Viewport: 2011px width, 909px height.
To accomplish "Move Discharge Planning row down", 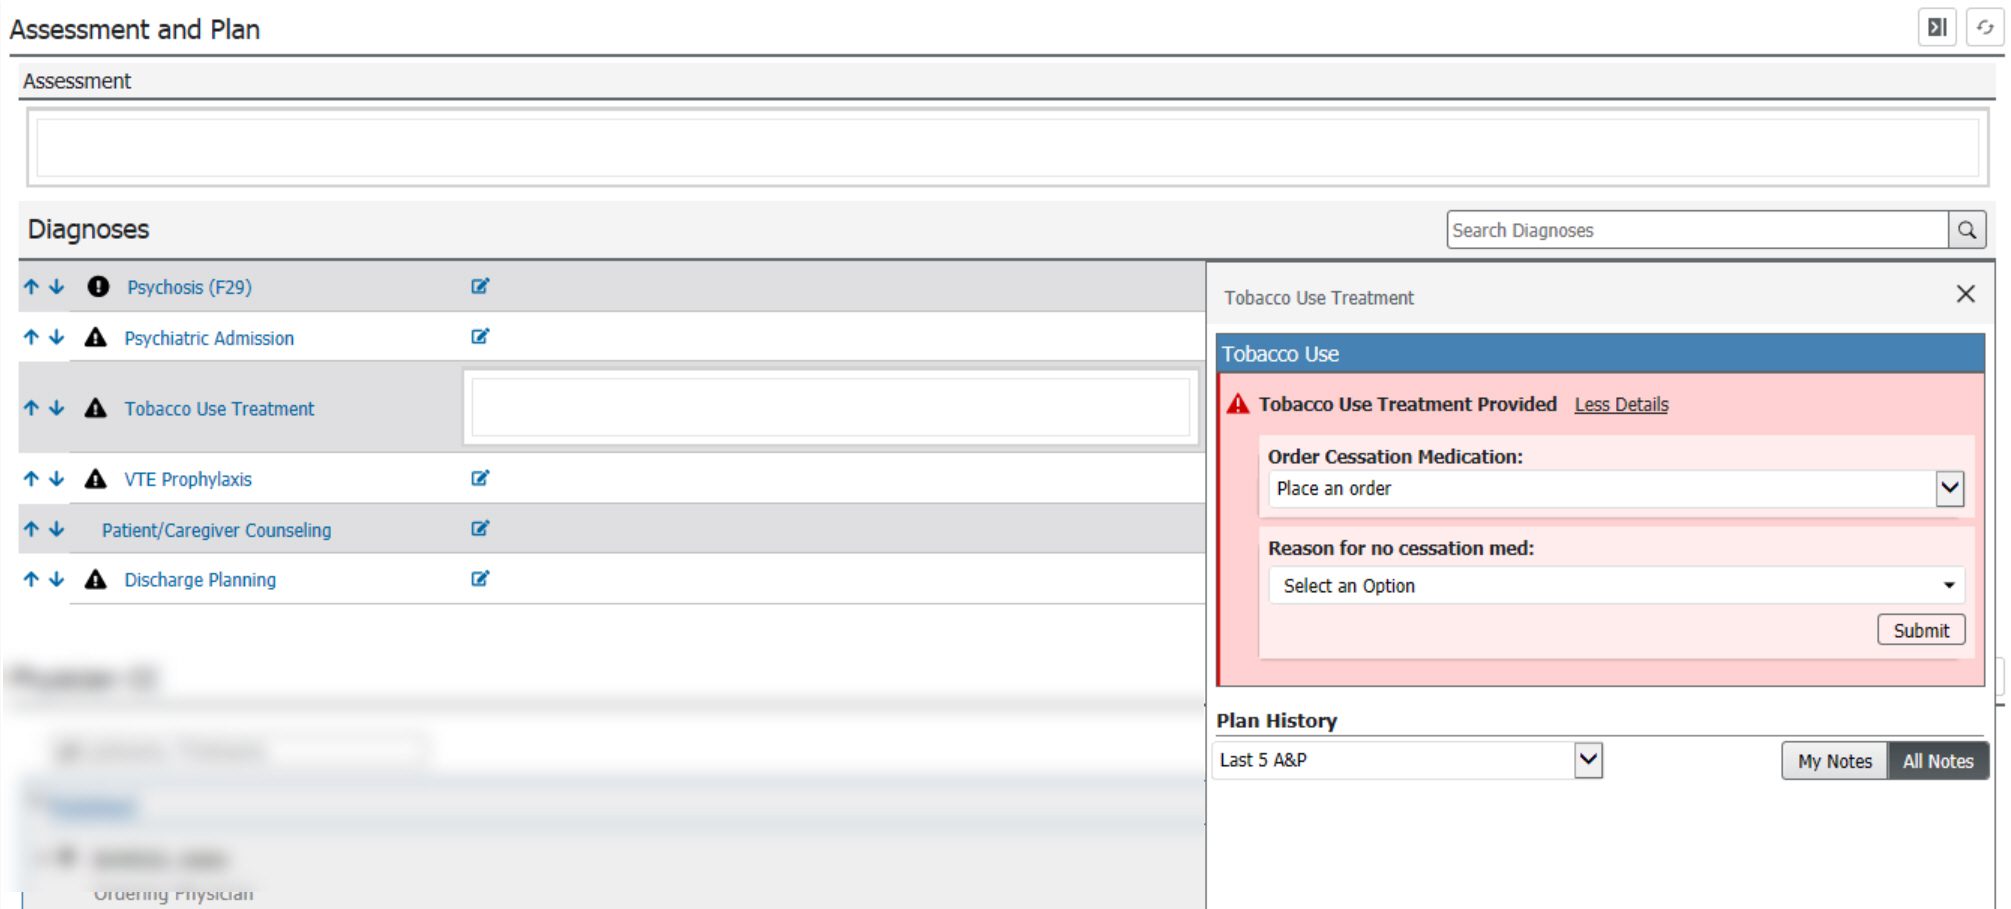I will 57,579.
